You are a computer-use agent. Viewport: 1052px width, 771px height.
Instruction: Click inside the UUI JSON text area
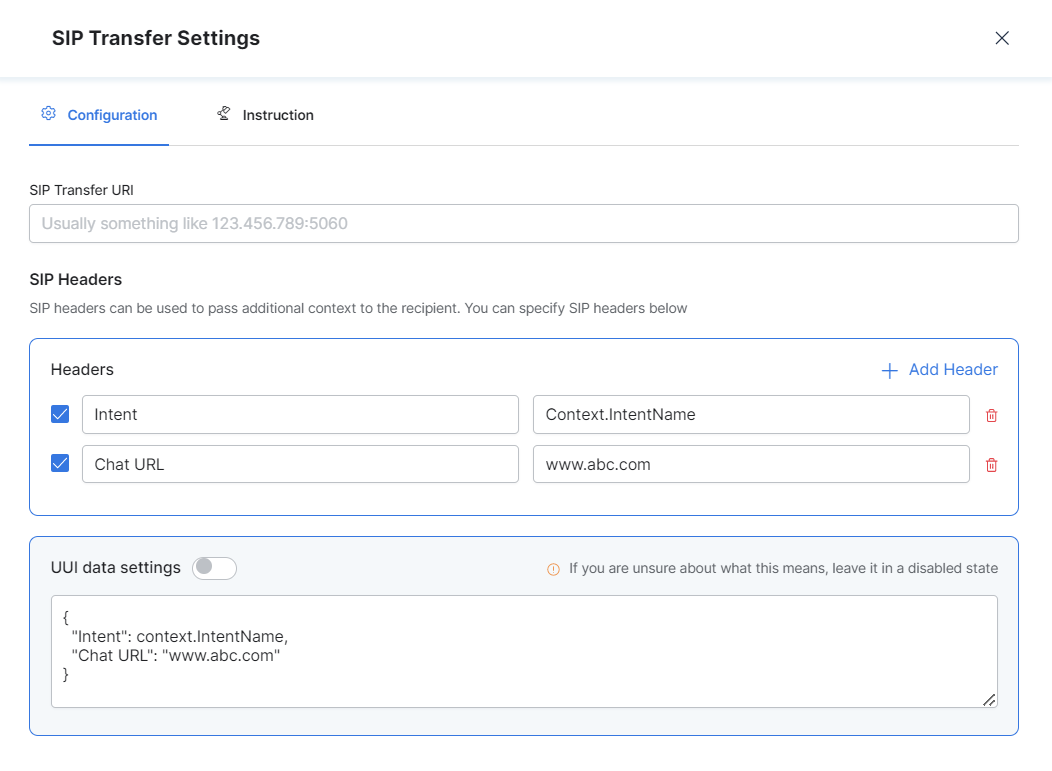pos(524,650)
